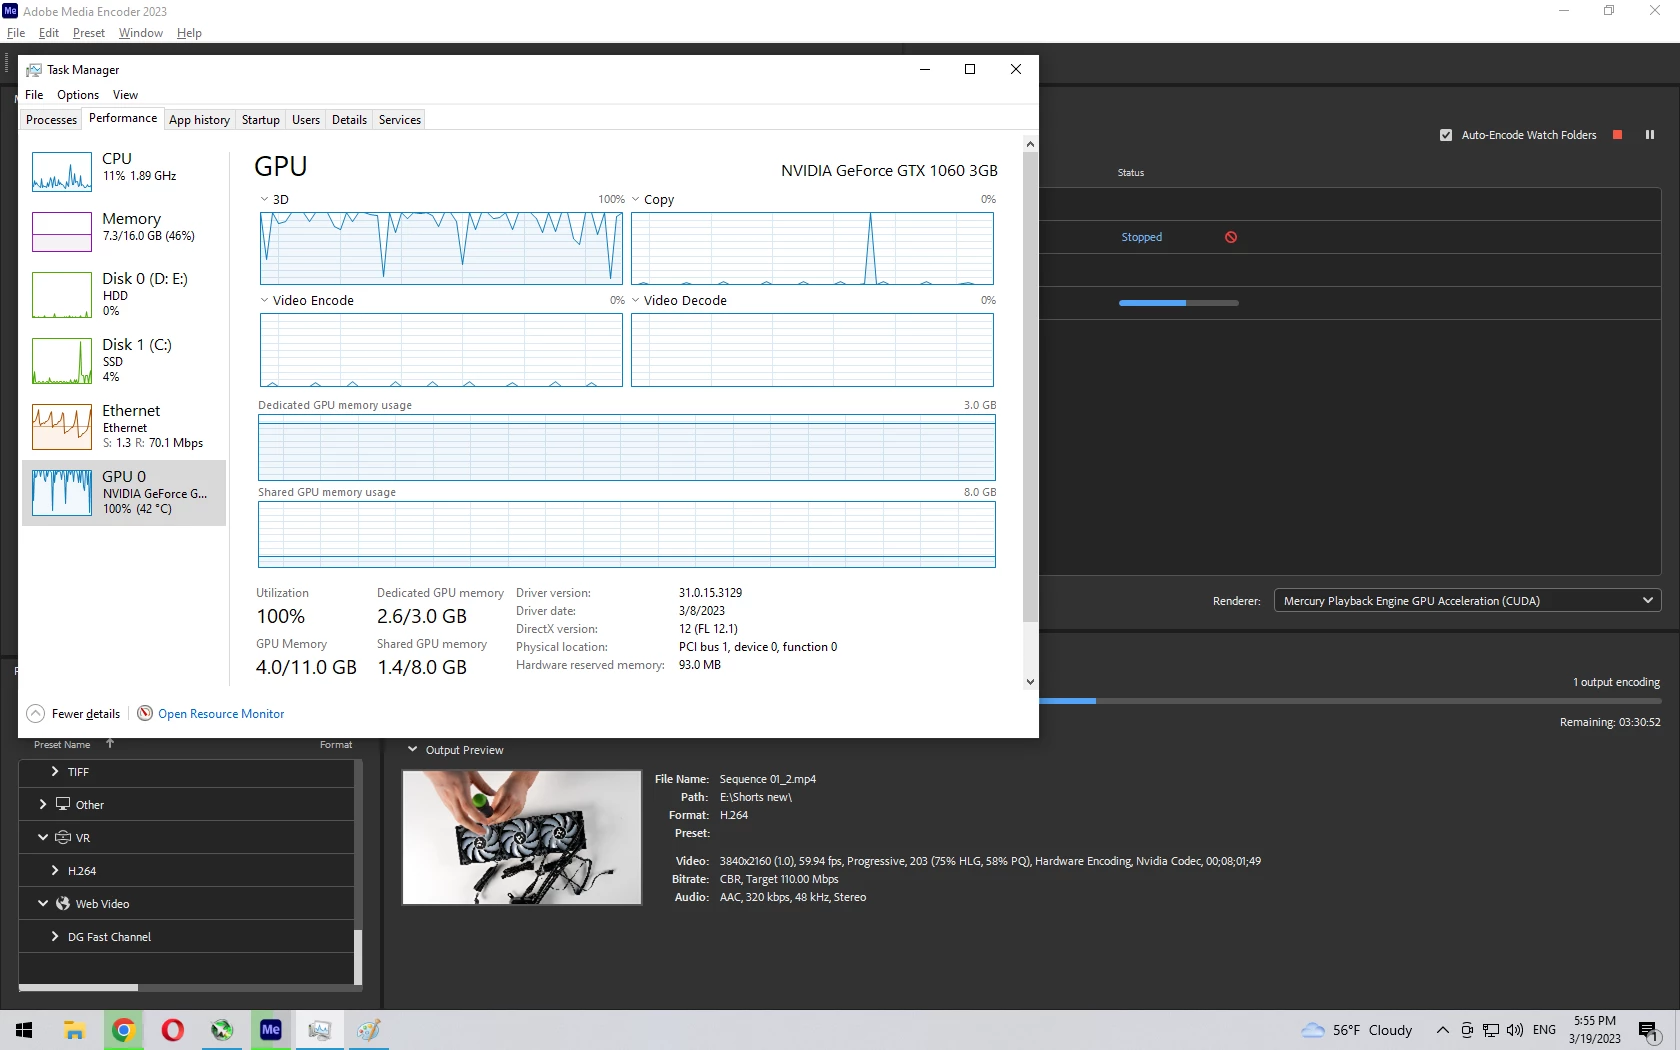Open the Xbox app from taskbar
1680x1050 pixels.
222,1030
